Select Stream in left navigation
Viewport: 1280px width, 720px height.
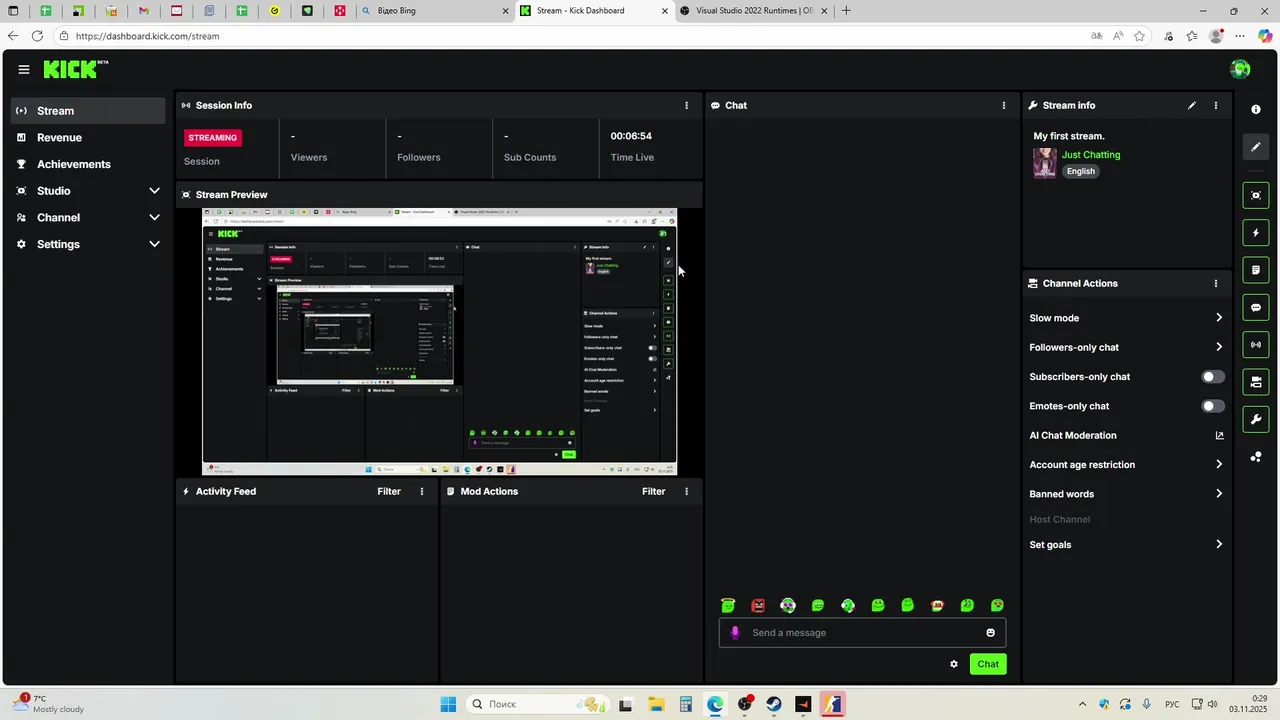tap(88, 111)
